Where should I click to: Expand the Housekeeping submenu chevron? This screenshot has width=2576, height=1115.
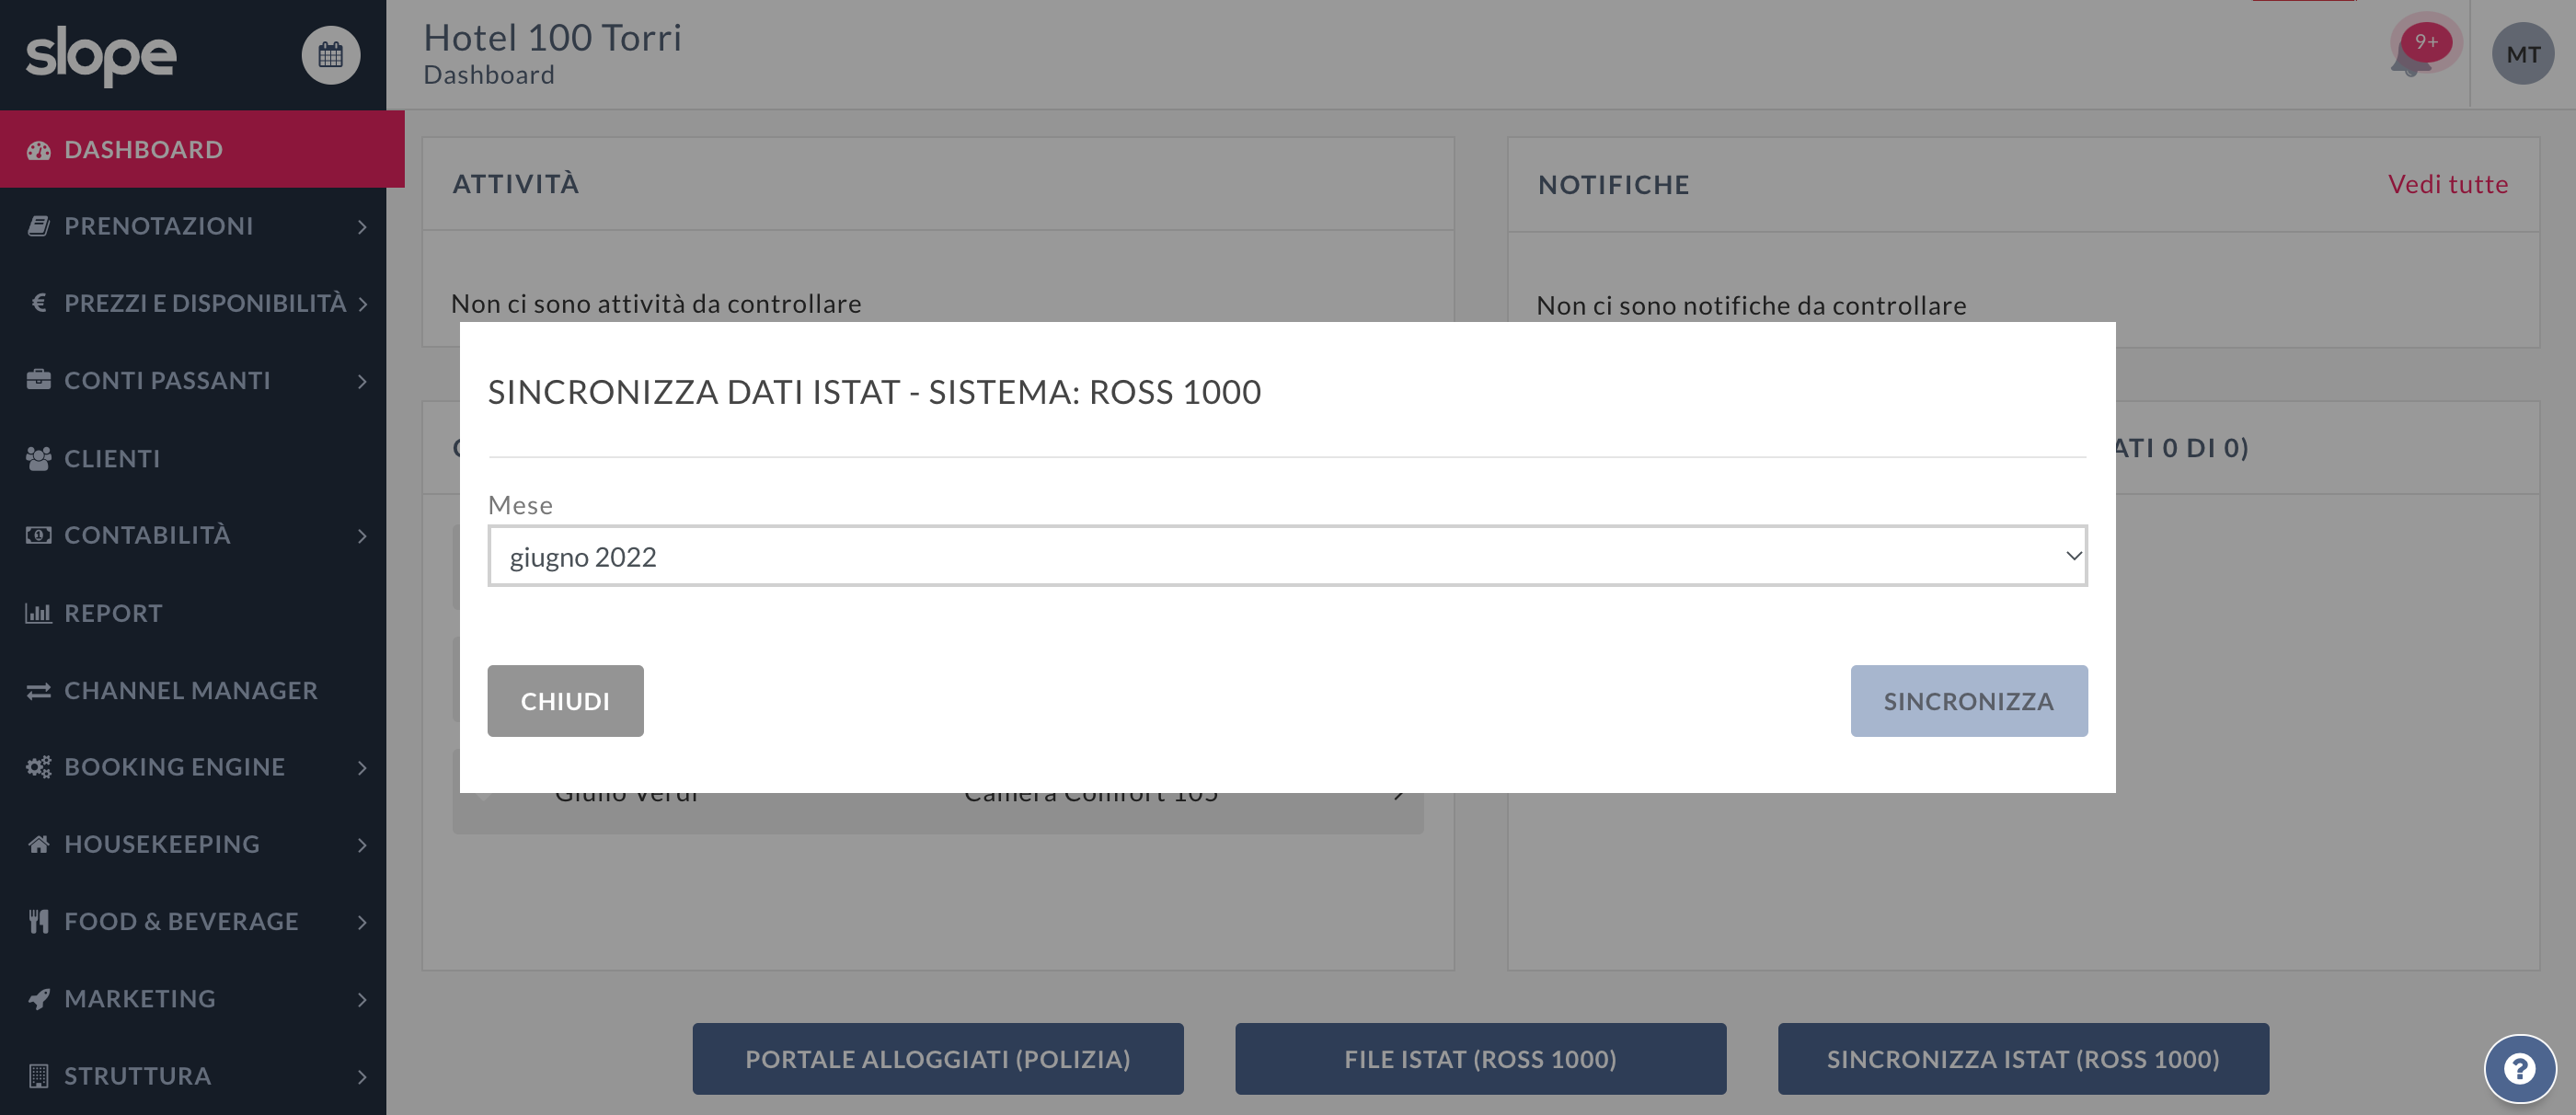pyautogui.click(x=362, y=845)
